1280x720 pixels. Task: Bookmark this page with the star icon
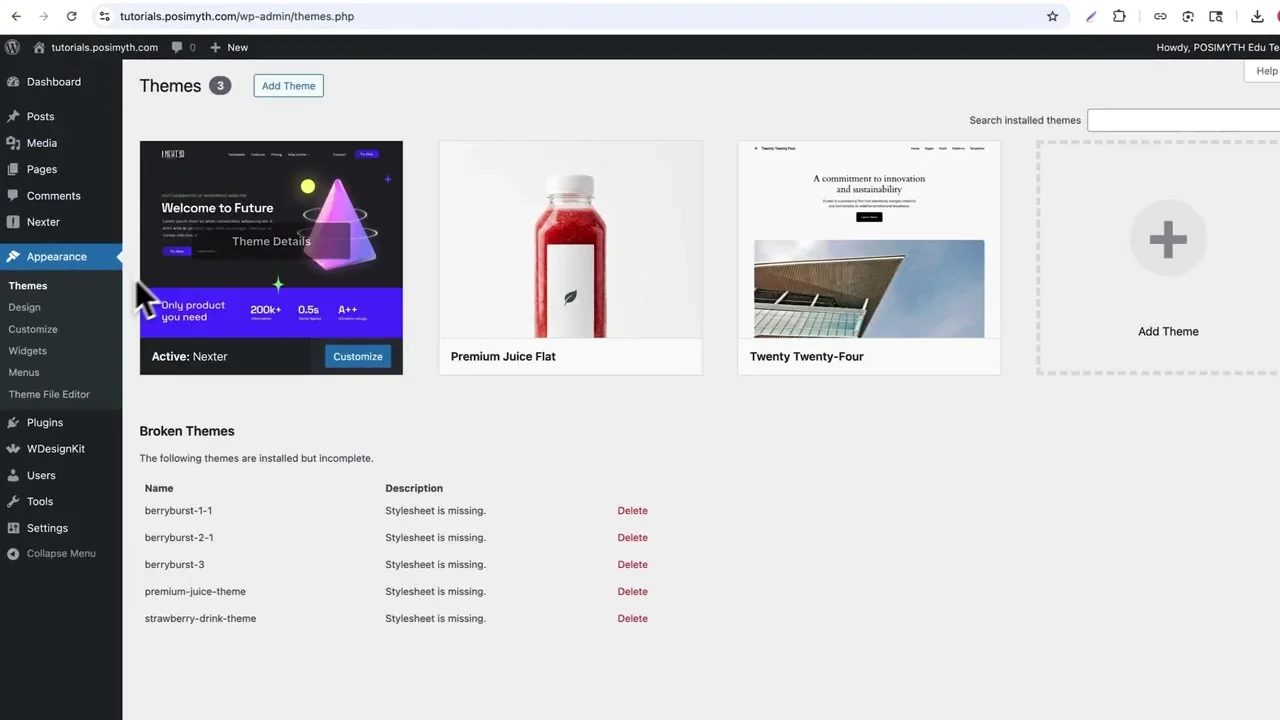(1052, 16)
